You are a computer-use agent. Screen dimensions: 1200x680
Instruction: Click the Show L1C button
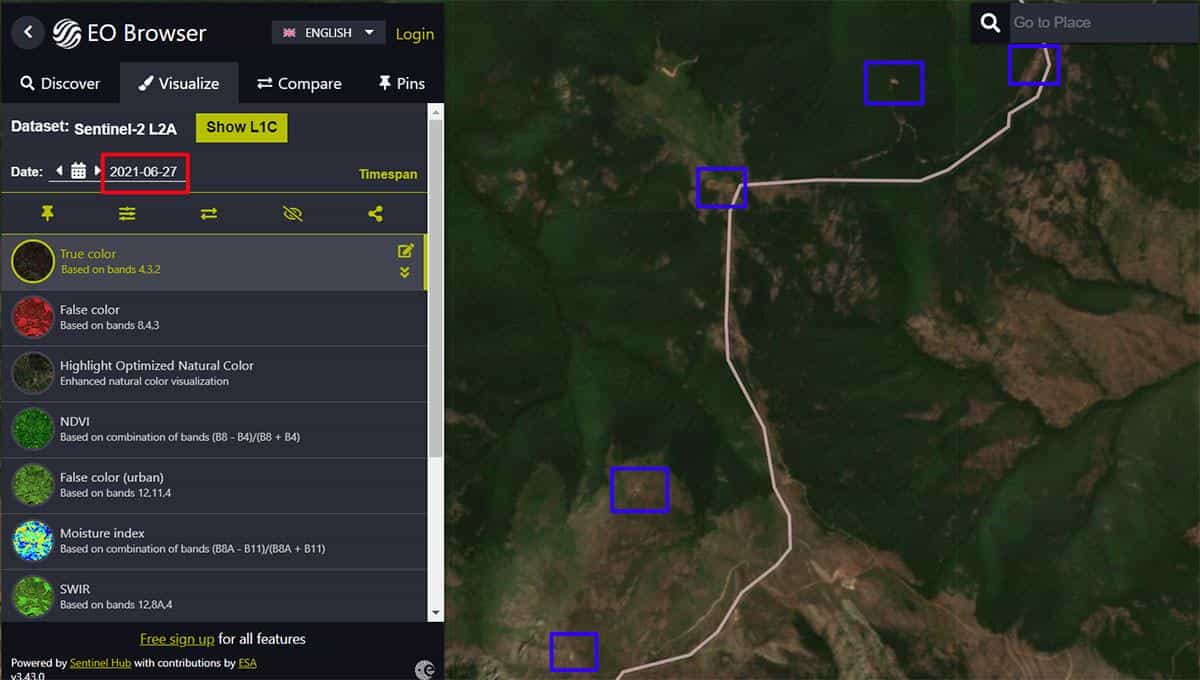(241, 127)
